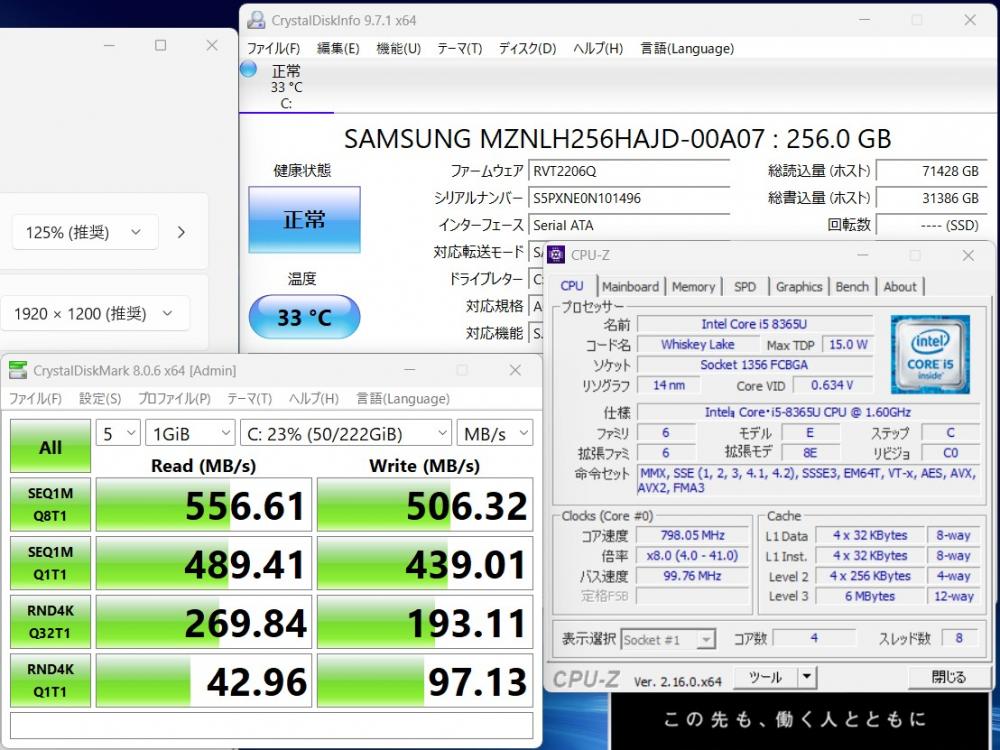Click the SEQ1M Q8T1 read result 556.61
The height and width of the screenshot is (750, 1000).
click(x=203, y=504)
